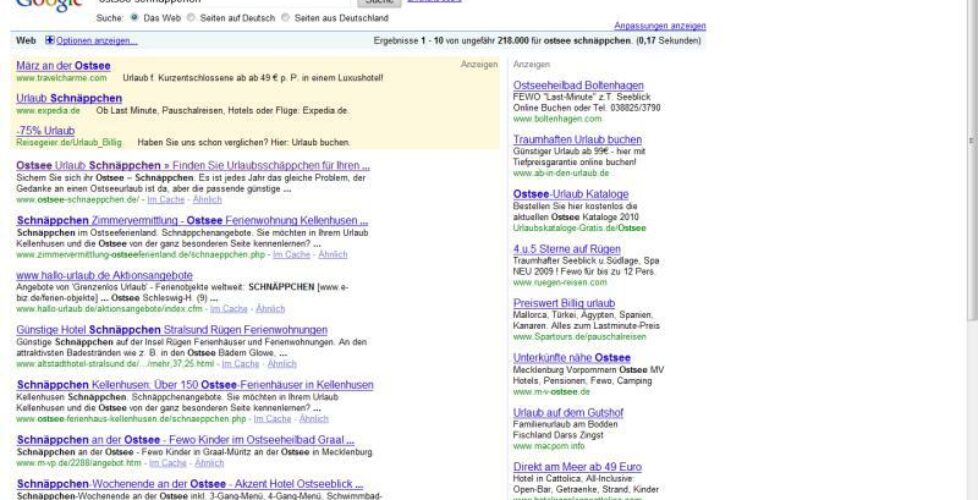Click the green URL www.m-vp.de/2288/angebot.htm
Viewport: 978px width, 500px height.
[79, 463]
